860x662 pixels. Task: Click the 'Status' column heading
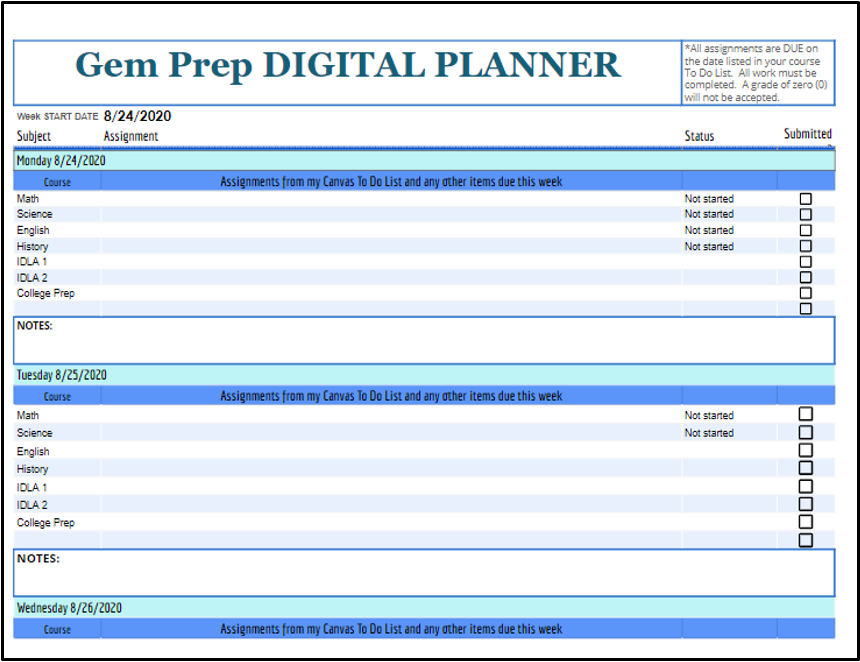point(699,136)
